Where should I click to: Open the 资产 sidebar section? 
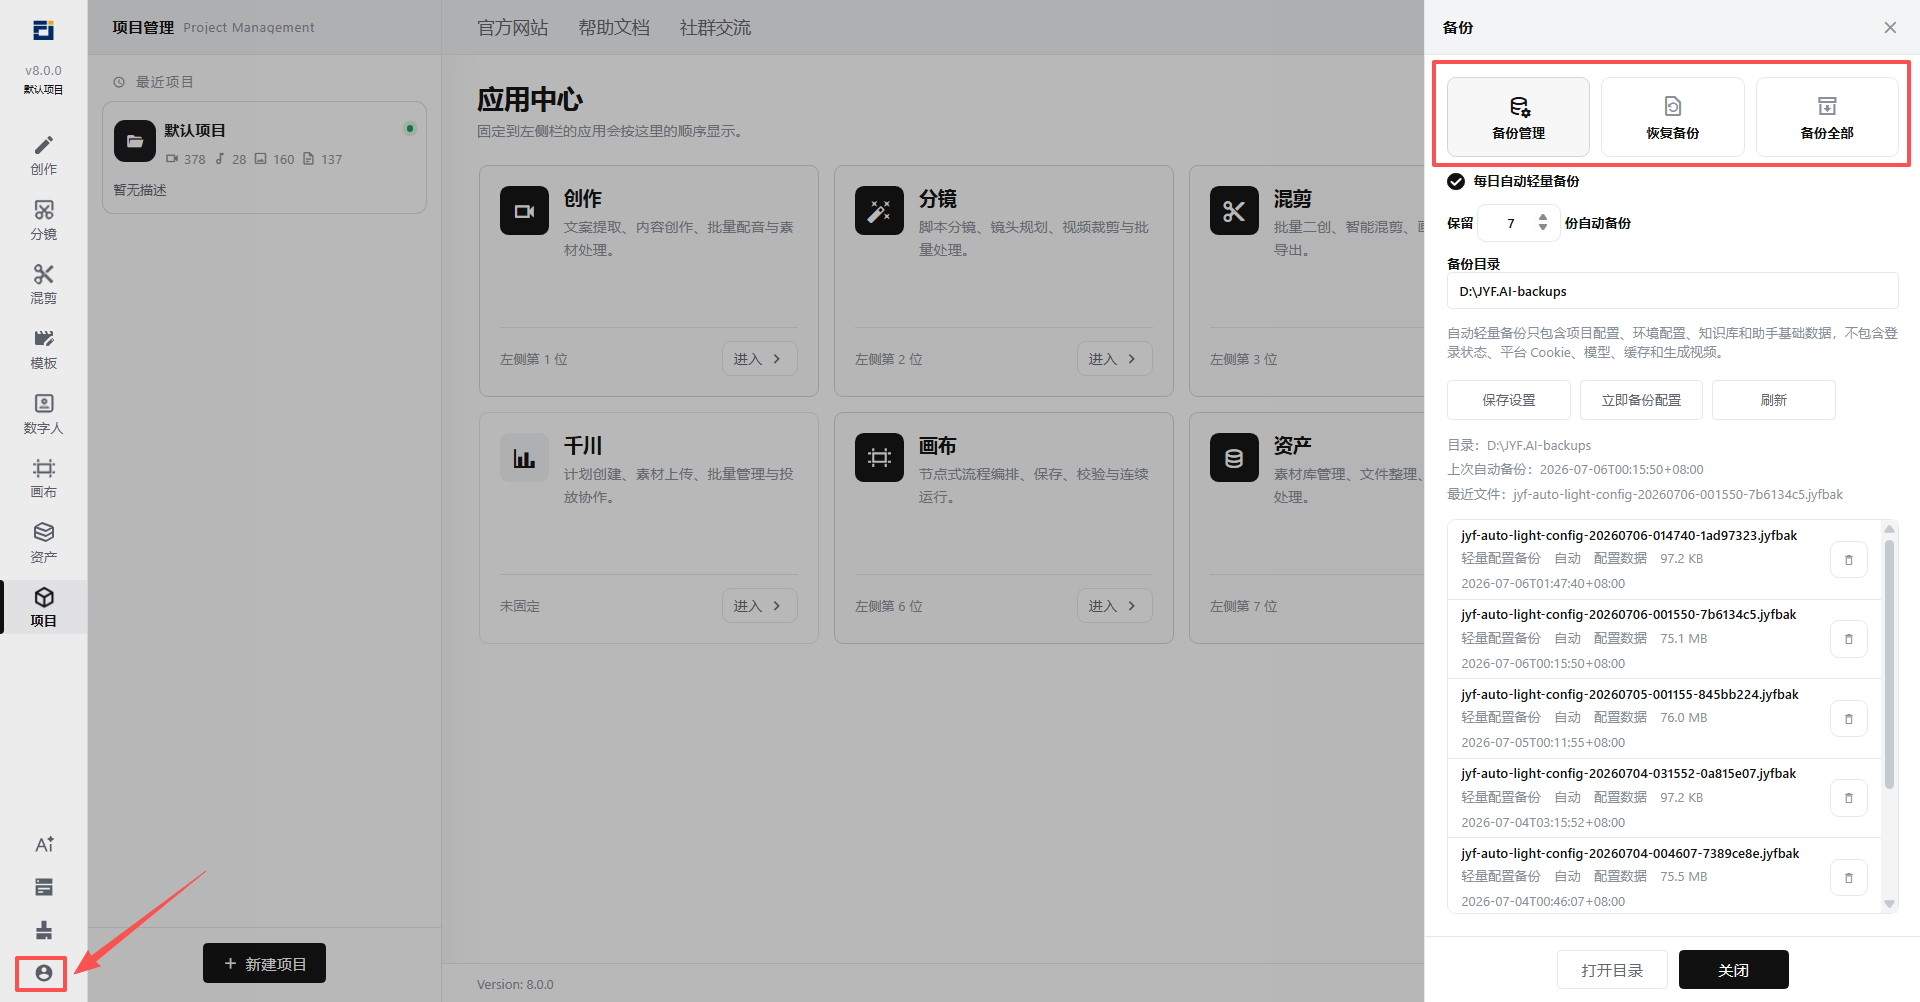(x=43, y=543)
